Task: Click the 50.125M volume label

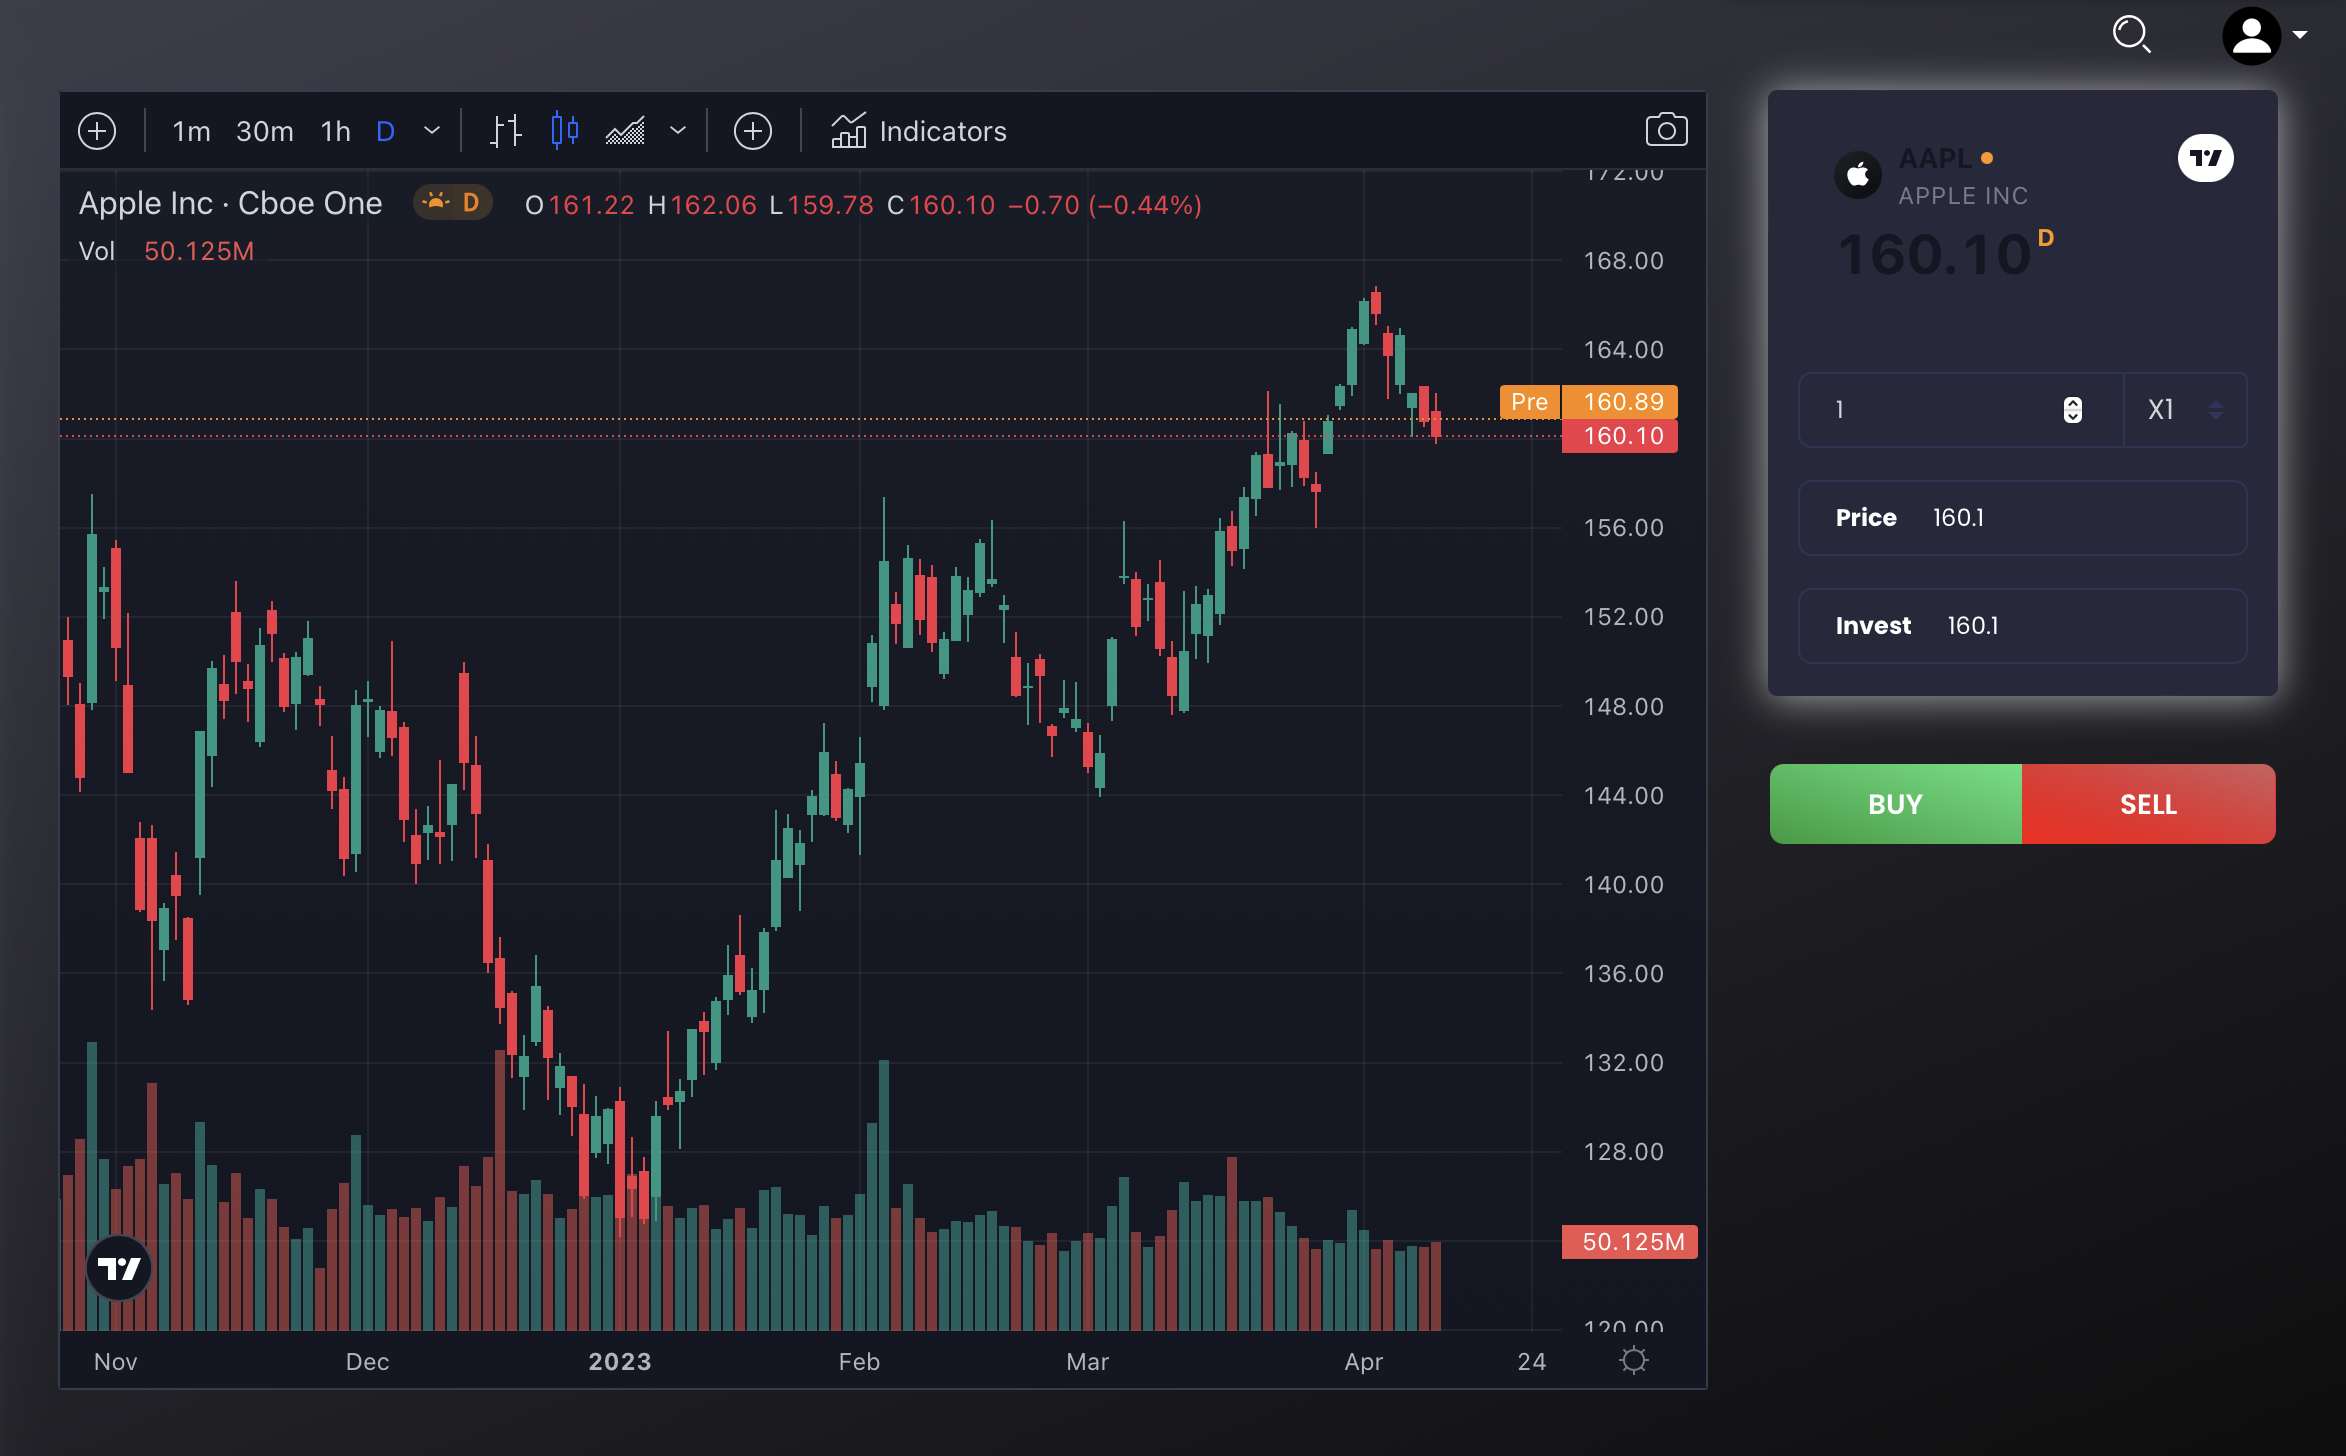Action: (x=1630, y=1242)
